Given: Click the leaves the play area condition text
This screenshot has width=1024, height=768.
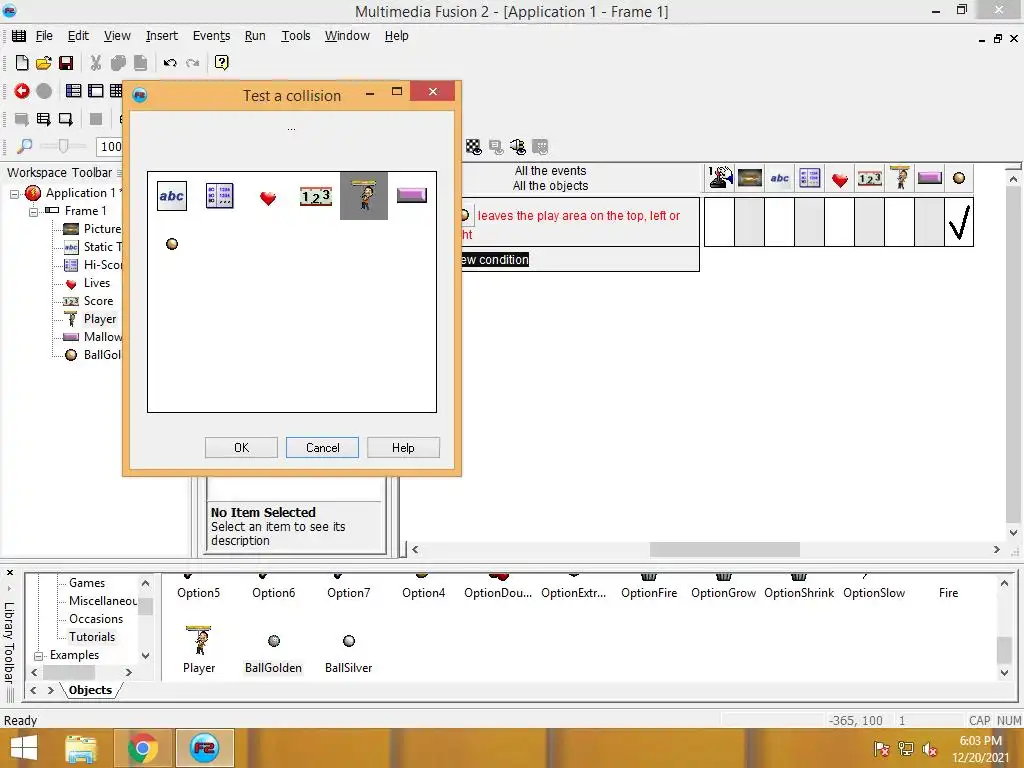Looking at the screenshot, I should pos(578,216).
